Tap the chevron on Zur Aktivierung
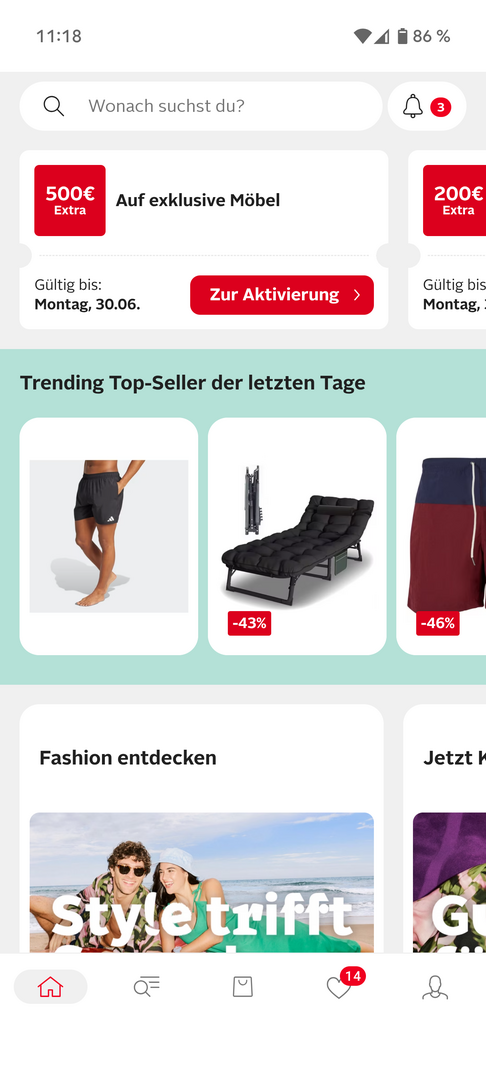The height and width of the screenshot is (1080, 486). 357,295
